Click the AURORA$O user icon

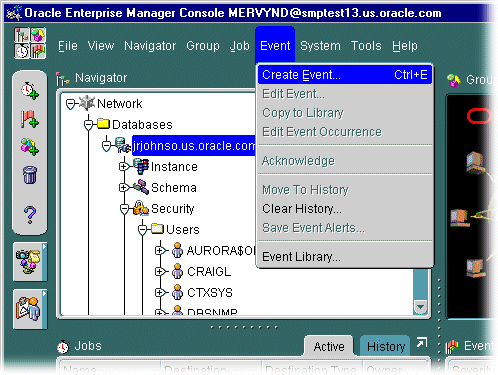(x=177, y=250)
